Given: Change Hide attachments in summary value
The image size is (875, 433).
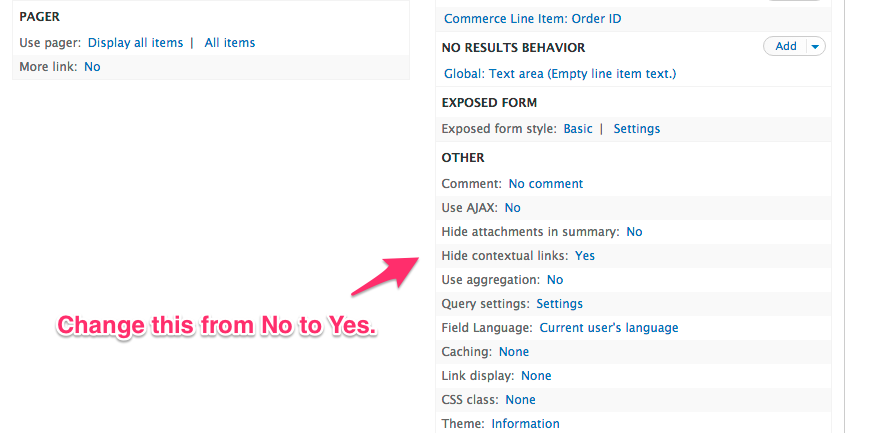Looking at the screenshot, I should coord(634,232).
